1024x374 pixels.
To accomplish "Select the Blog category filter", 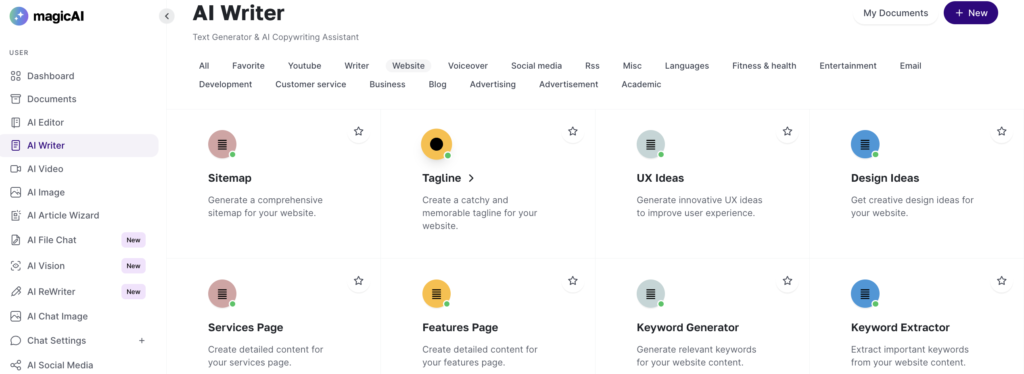I will (x=438, y=85).
